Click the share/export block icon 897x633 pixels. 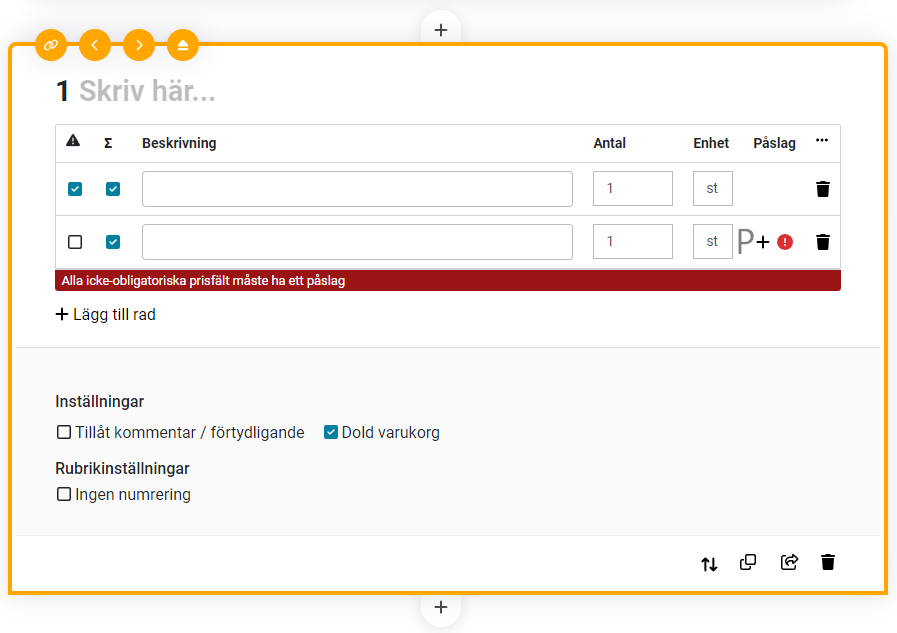click(789, 563)
